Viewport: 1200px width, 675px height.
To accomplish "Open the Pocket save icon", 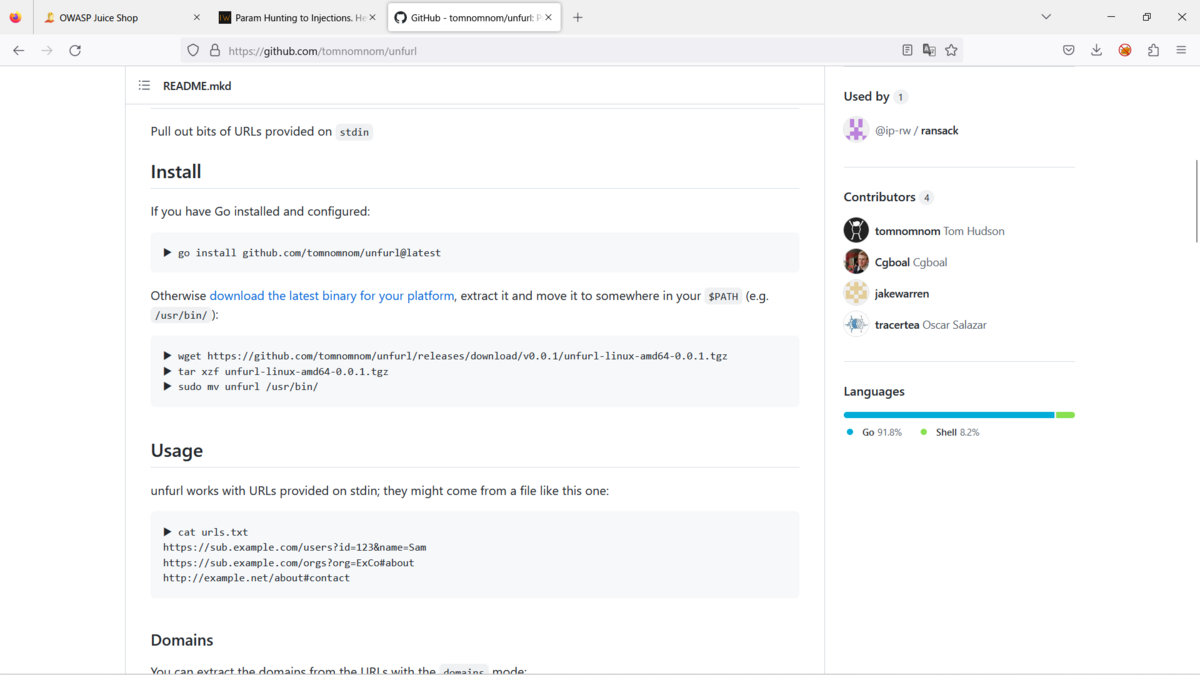I will [x=1068, y=50].
